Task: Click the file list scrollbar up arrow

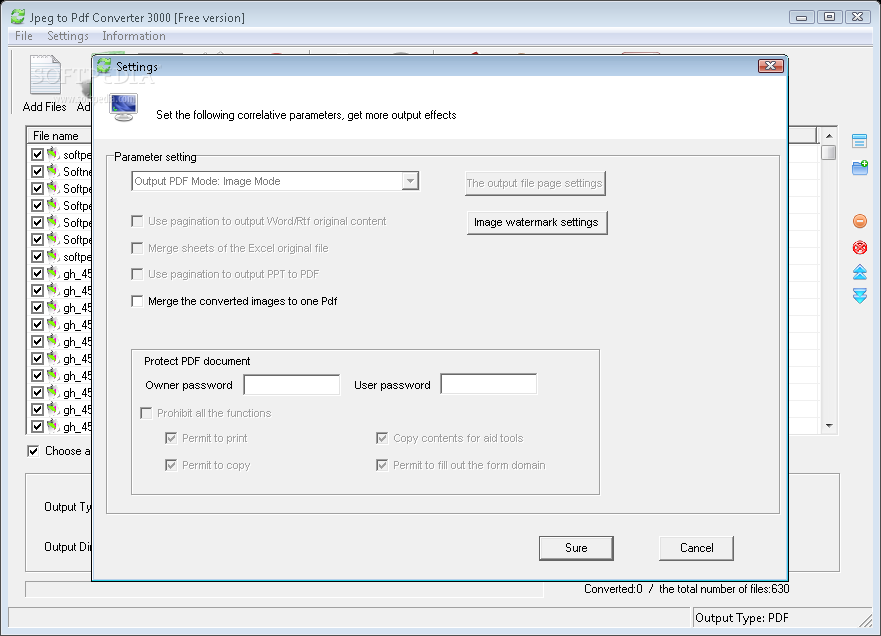Action: (829, 136)
